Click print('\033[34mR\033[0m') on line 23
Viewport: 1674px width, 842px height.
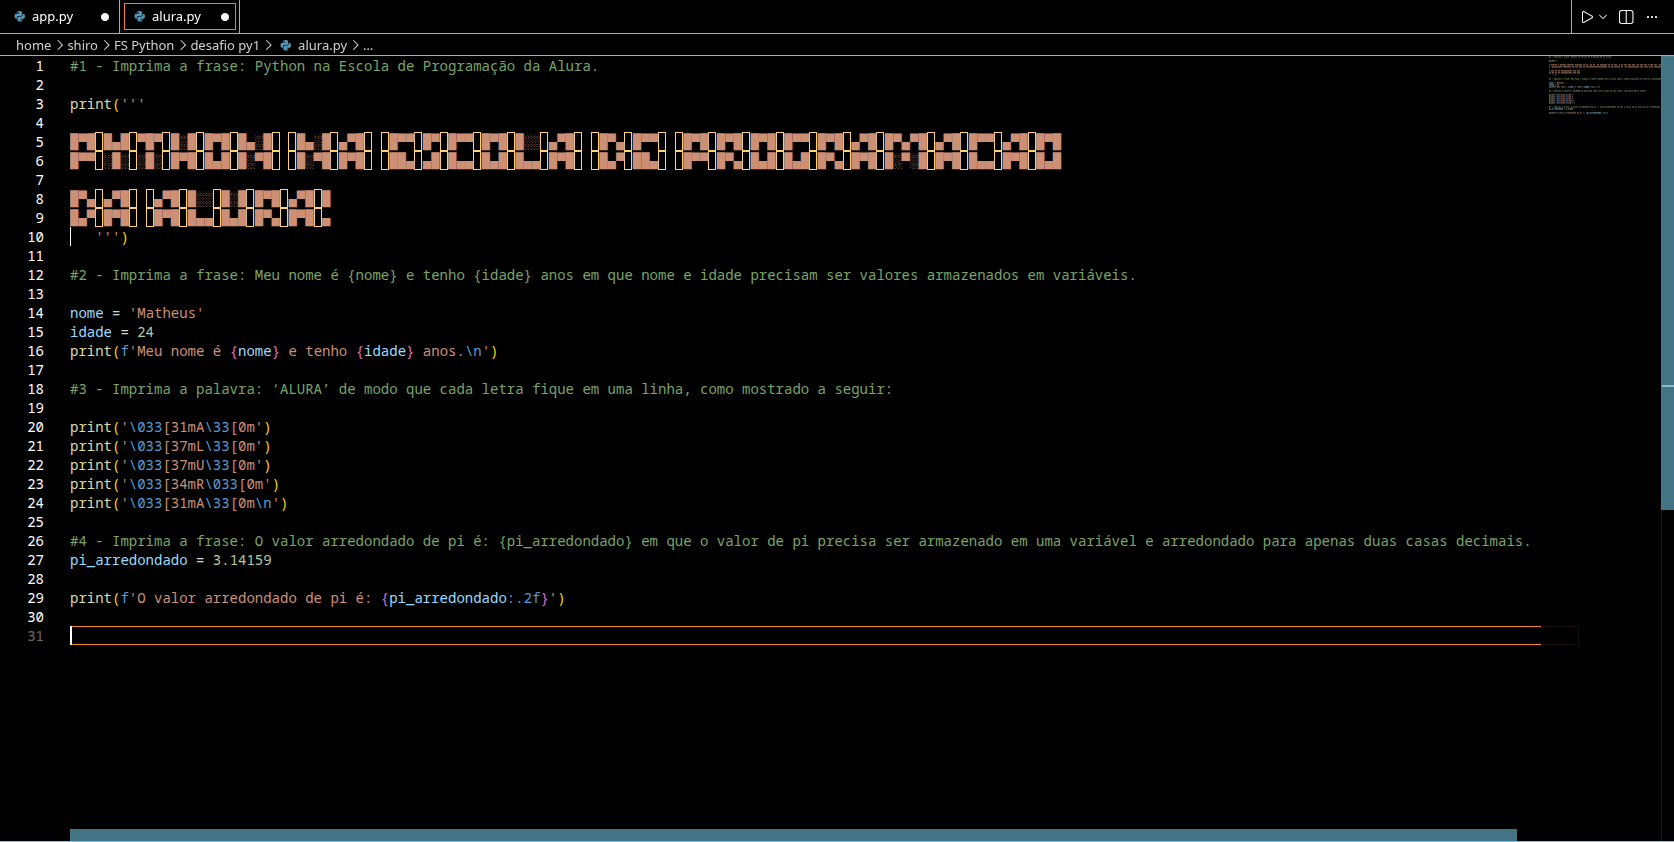pos(175,484)
